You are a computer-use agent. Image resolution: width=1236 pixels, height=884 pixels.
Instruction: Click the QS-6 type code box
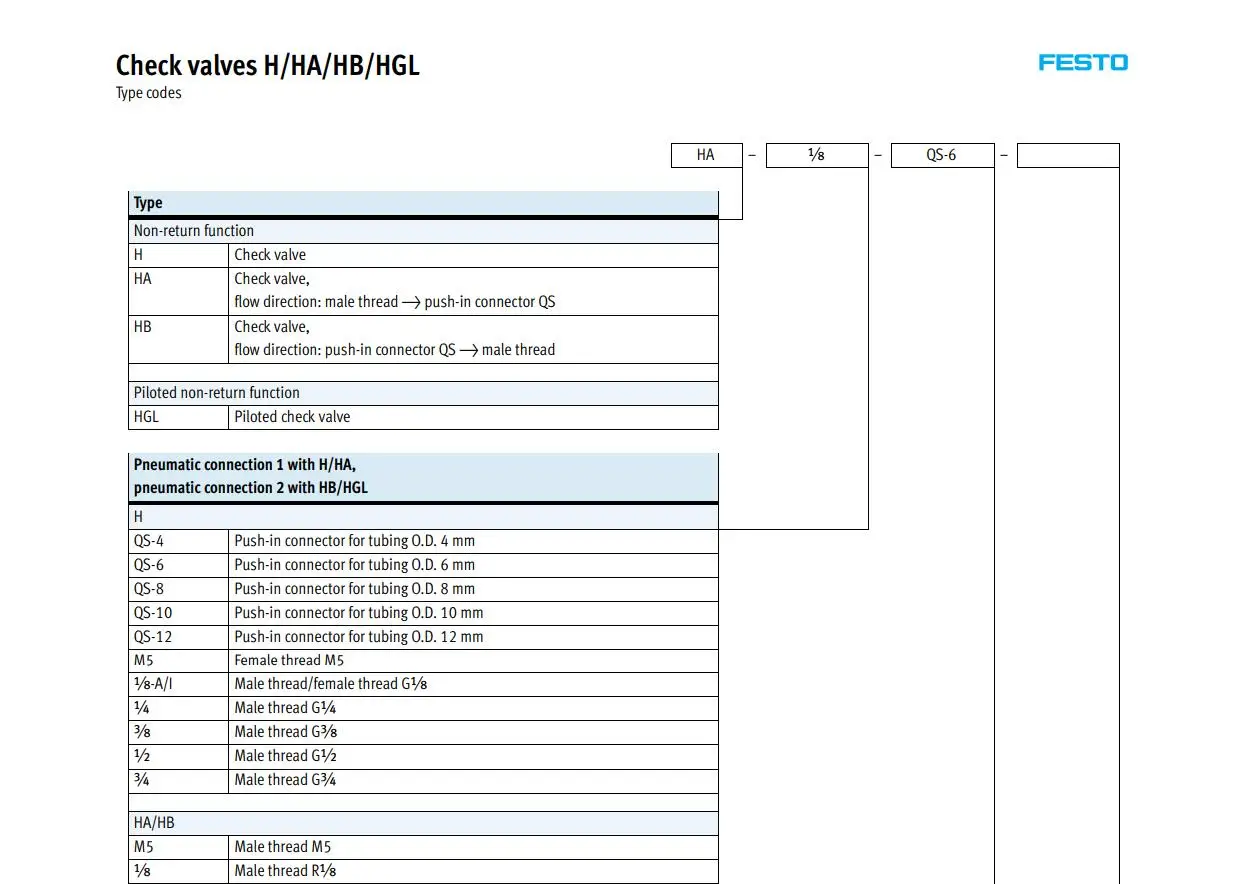pyautogui.click(x=942, y=155)
